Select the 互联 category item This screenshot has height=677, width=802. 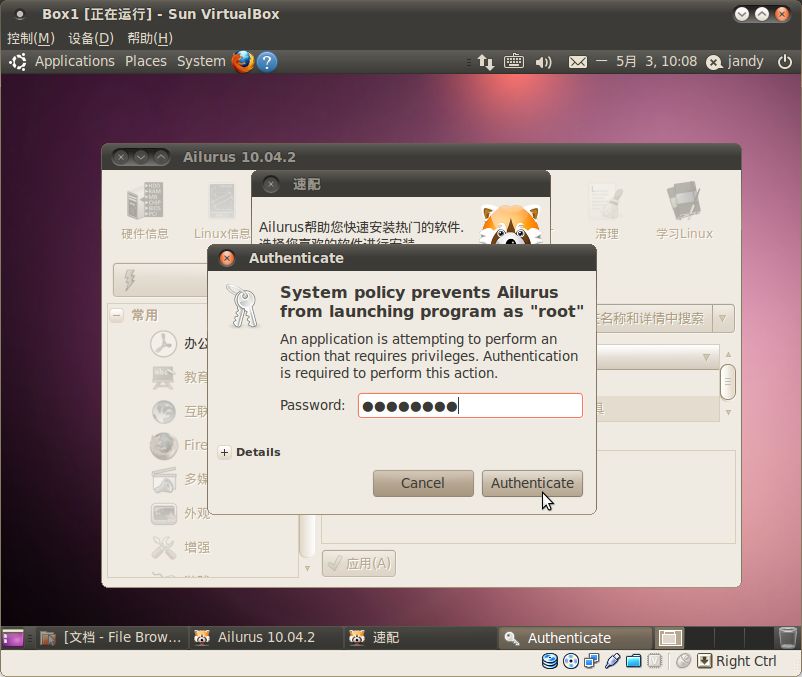[x=179, y=411]
